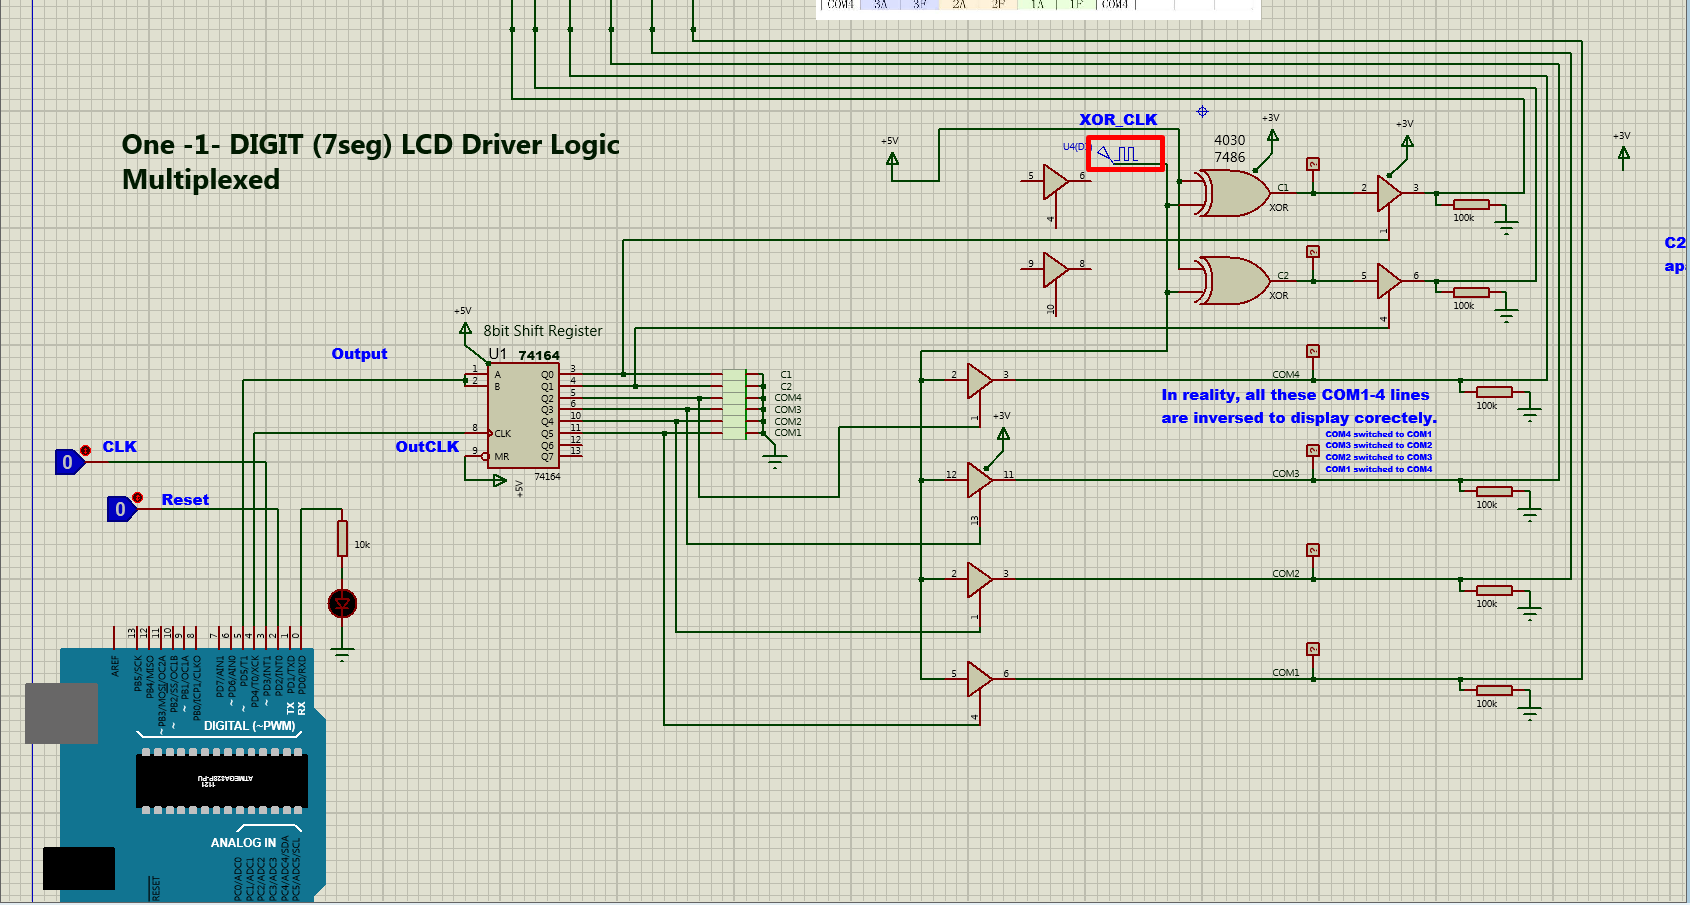Select the 'Output' label
The width and height of the screenshot is (1690, 905).
click(x=359, y=354)
